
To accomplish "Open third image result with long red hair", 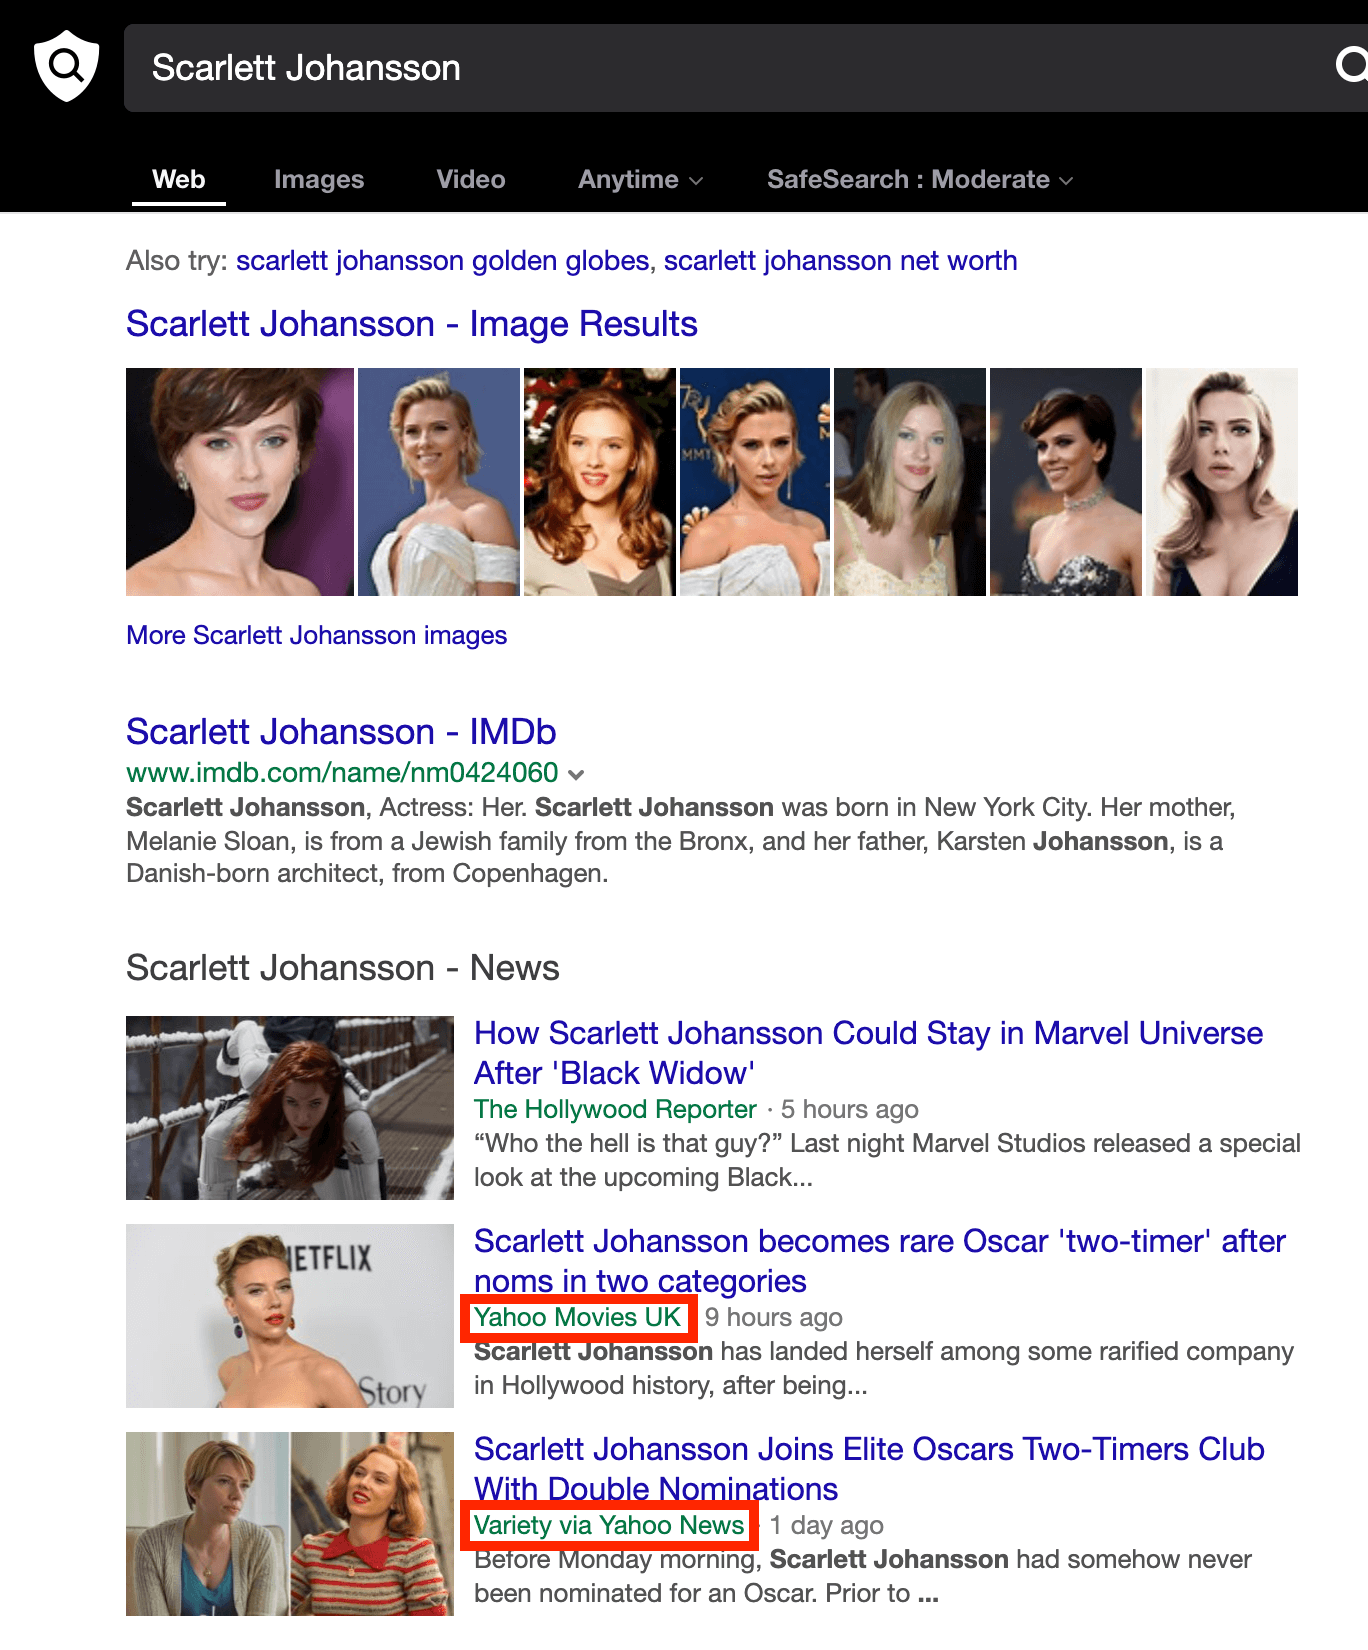I will pyautogui.click(x=600, y=482).
